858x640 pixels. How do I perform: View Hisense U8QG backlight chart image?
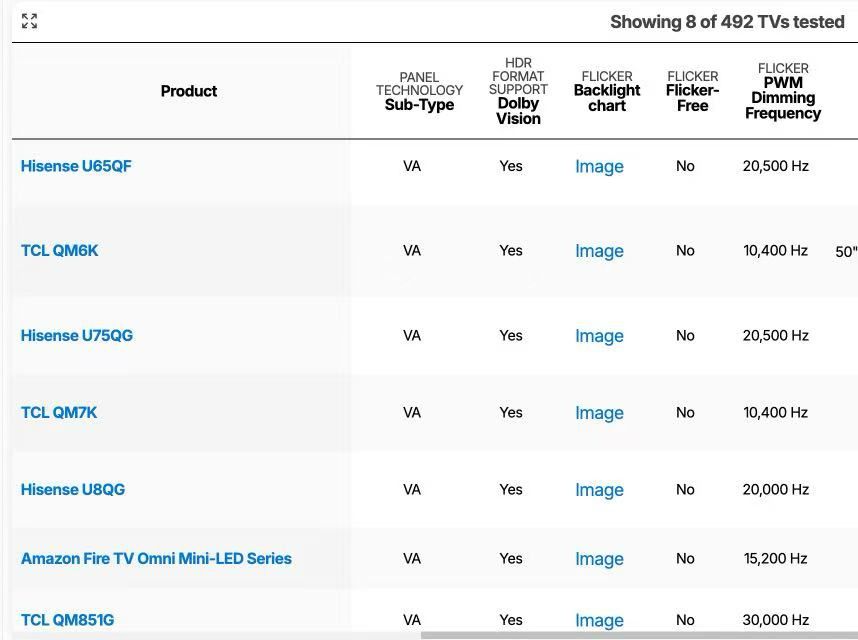(x=599, y=490)
